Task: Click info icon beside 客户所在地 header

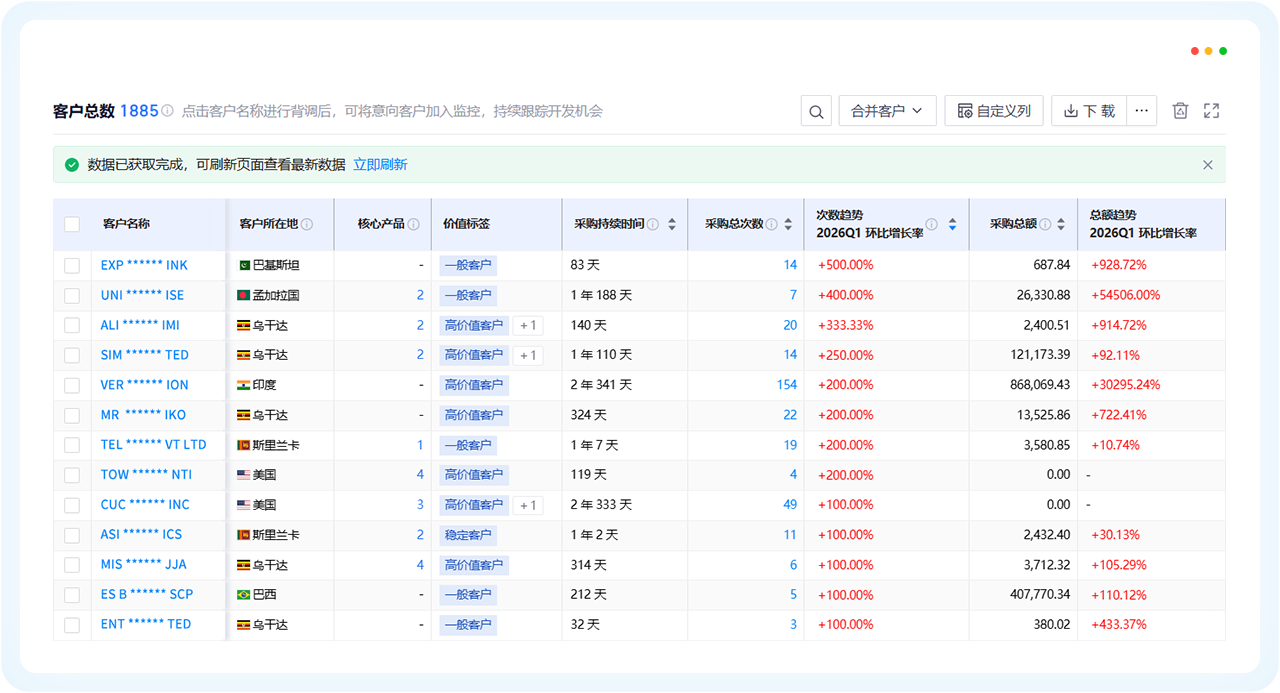Action: click(x=307, y=225)
